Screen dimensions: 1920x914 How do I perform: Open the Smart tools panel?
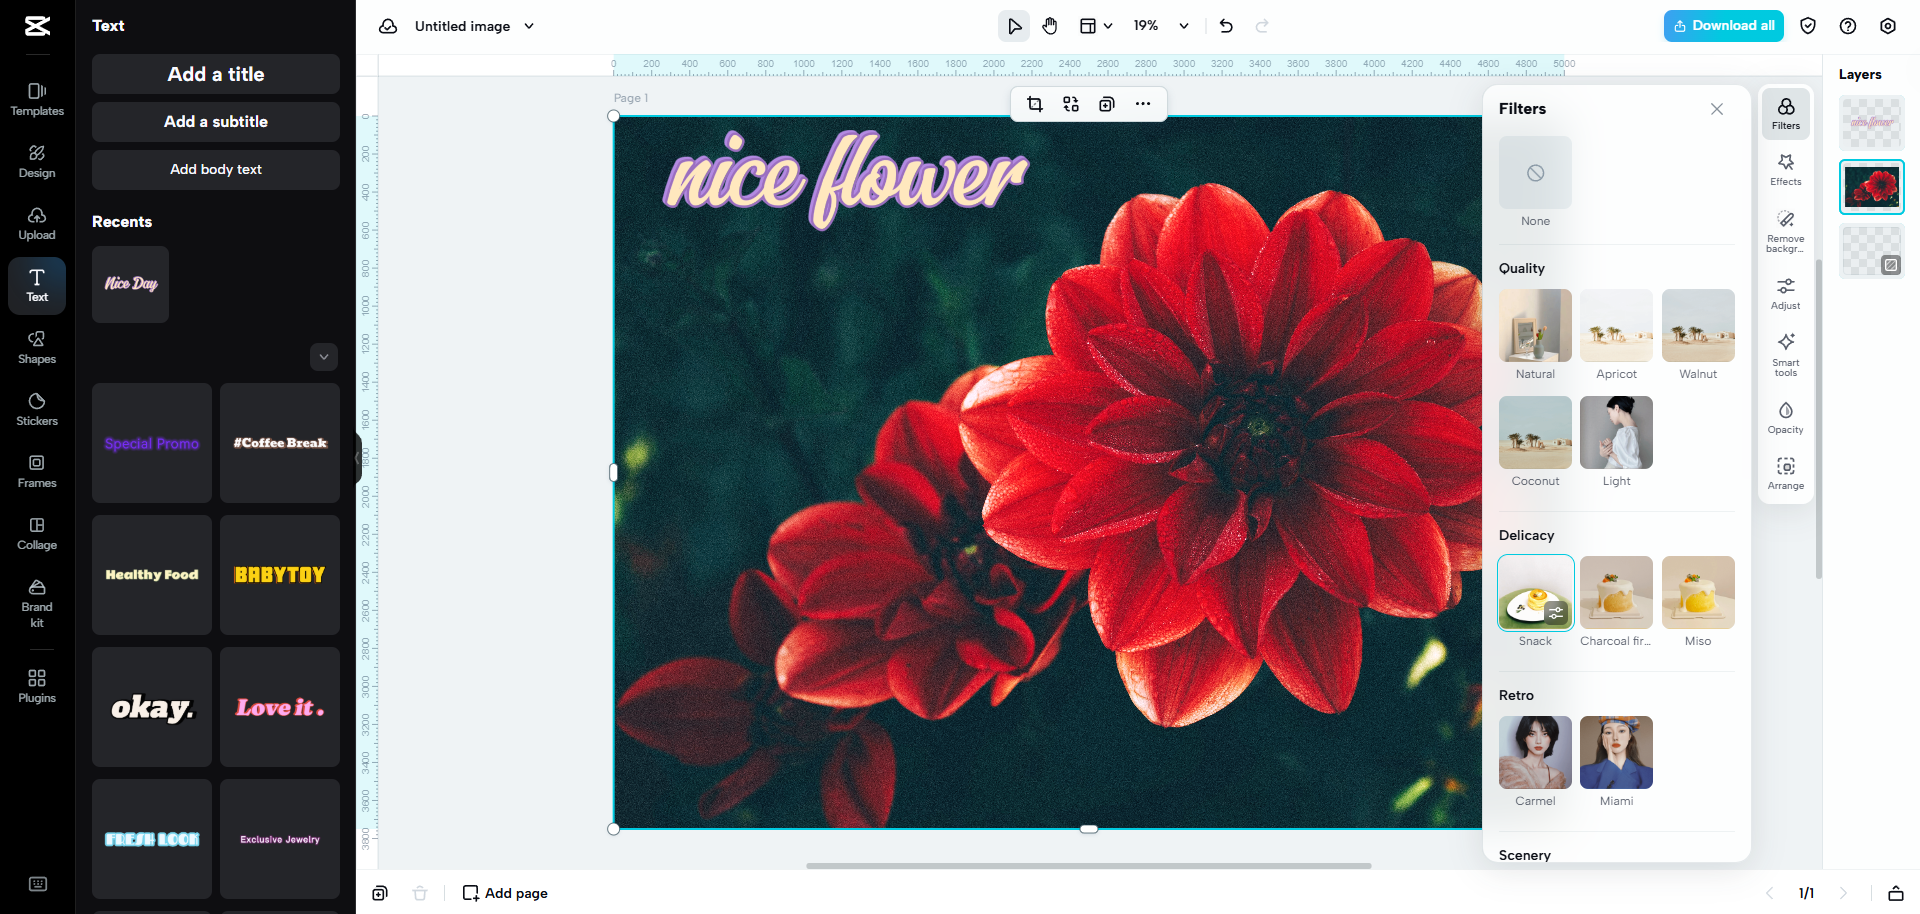click(x=1785, y=356)
